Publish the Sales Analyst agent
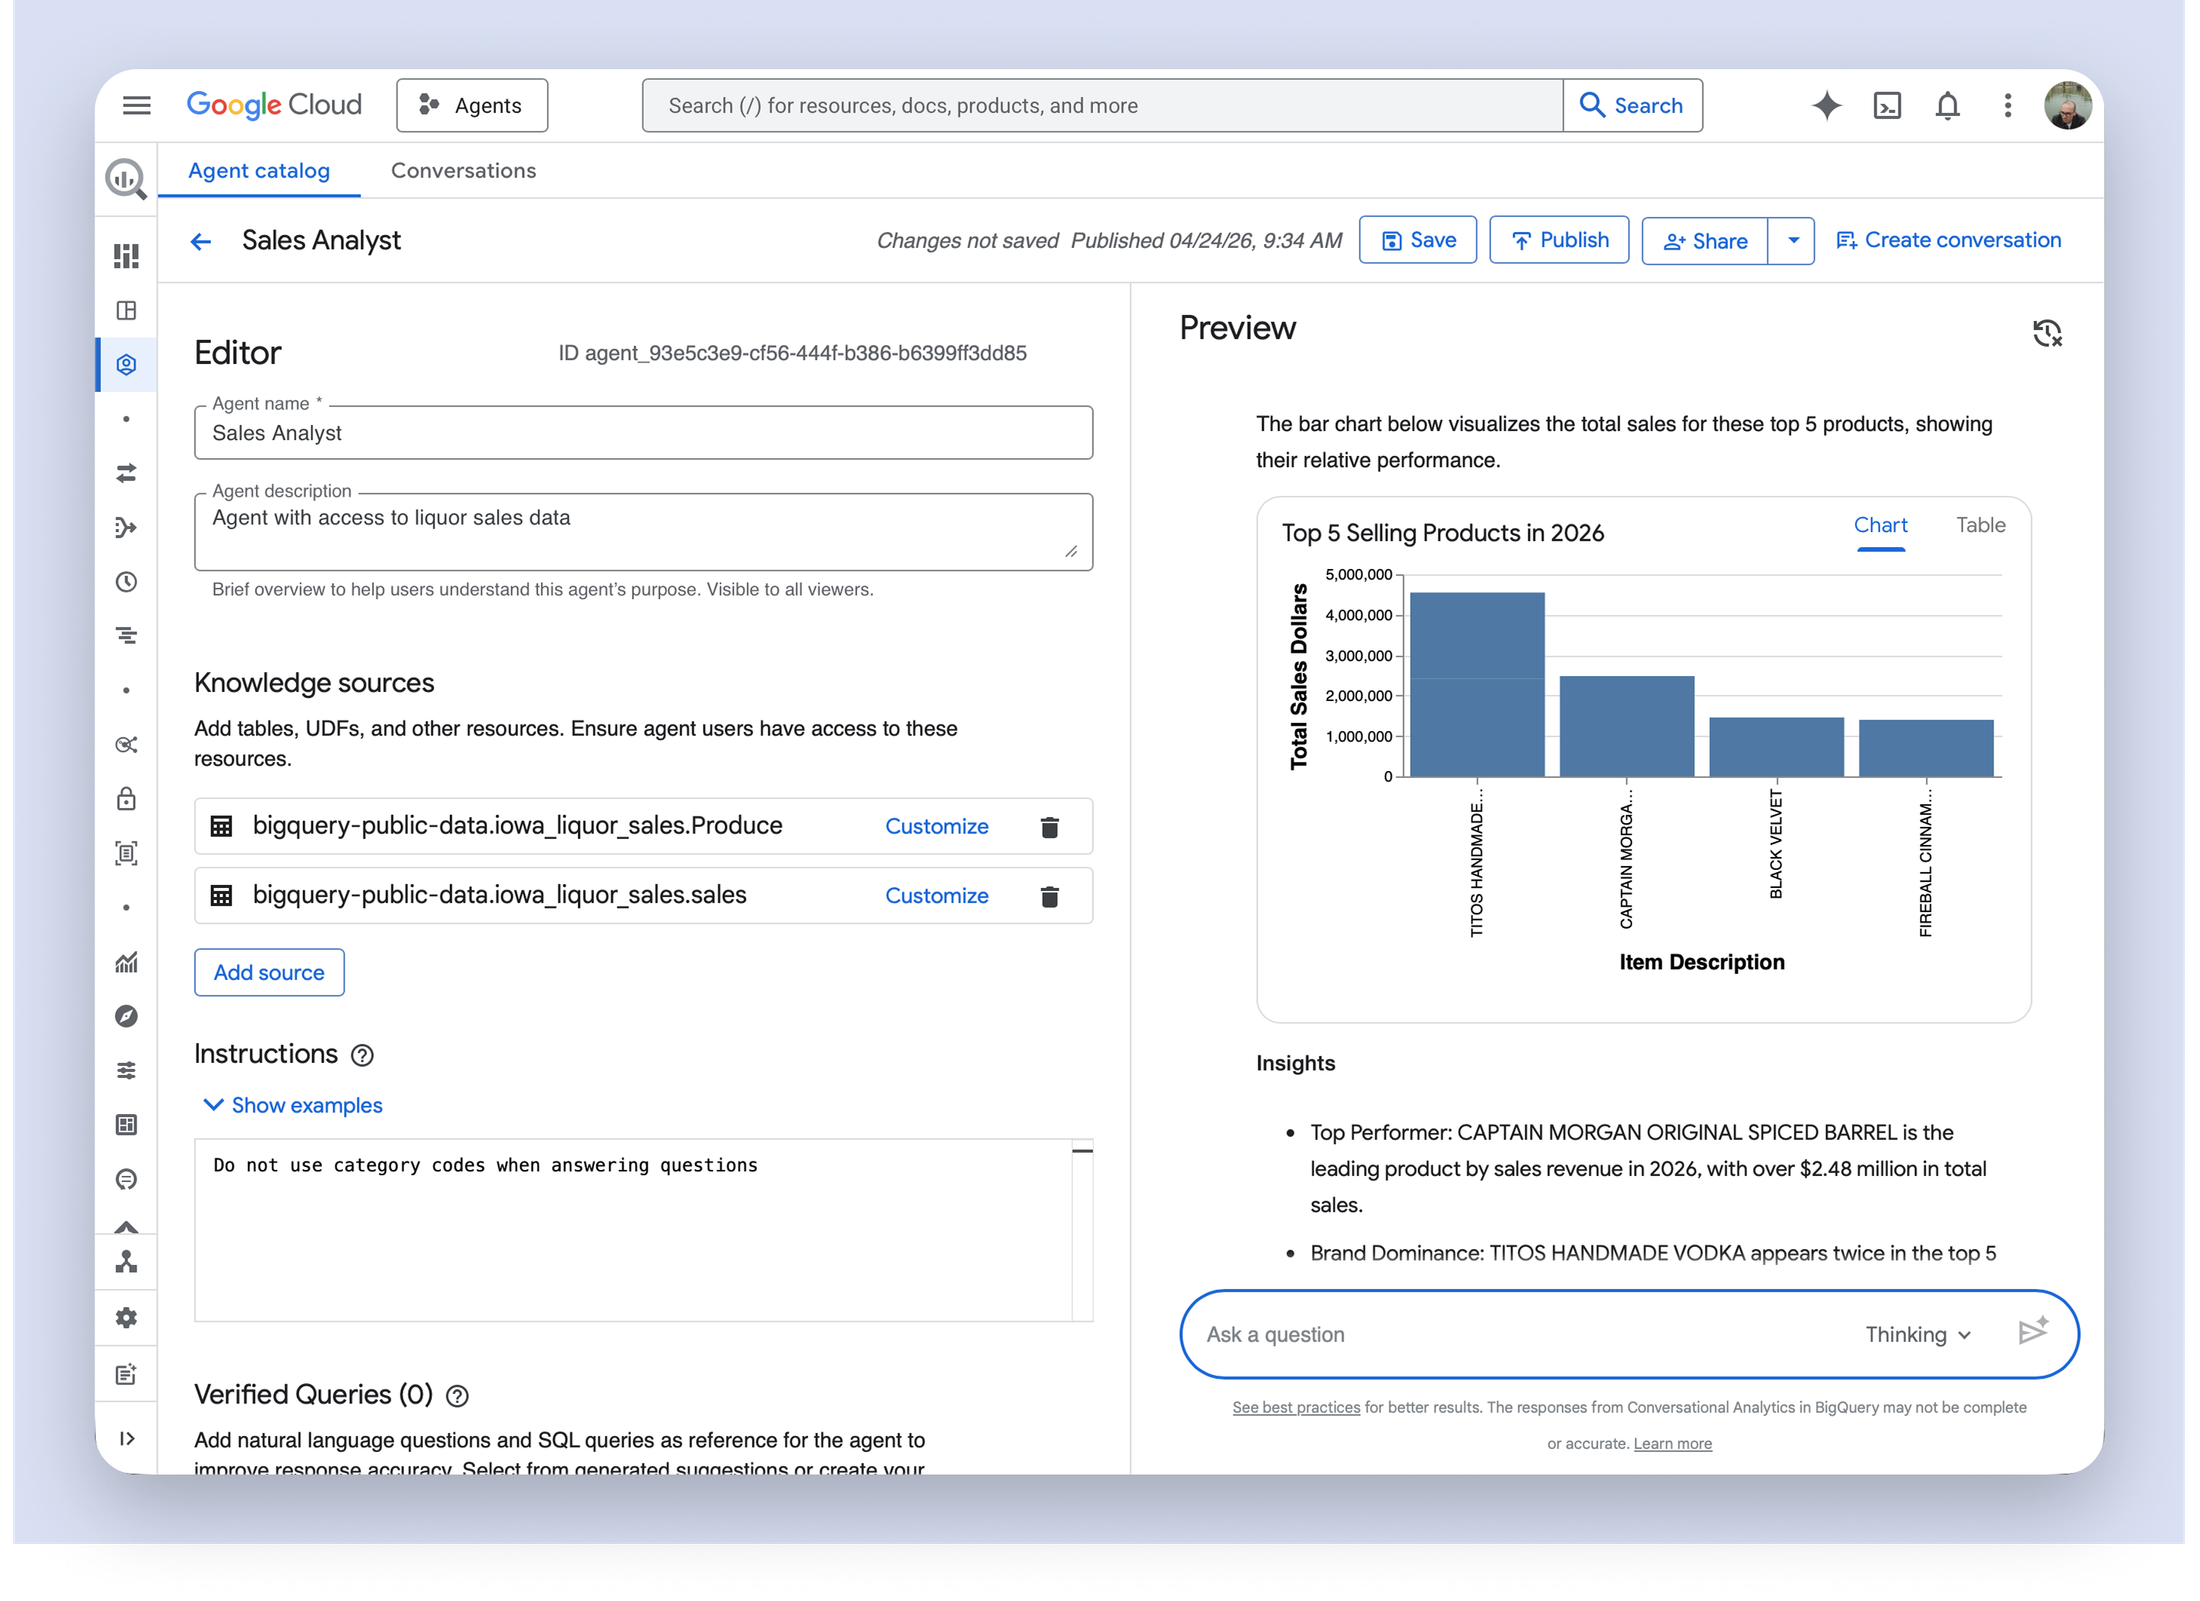Viewport: 2200px width, 1601px height. (1558, 240)
